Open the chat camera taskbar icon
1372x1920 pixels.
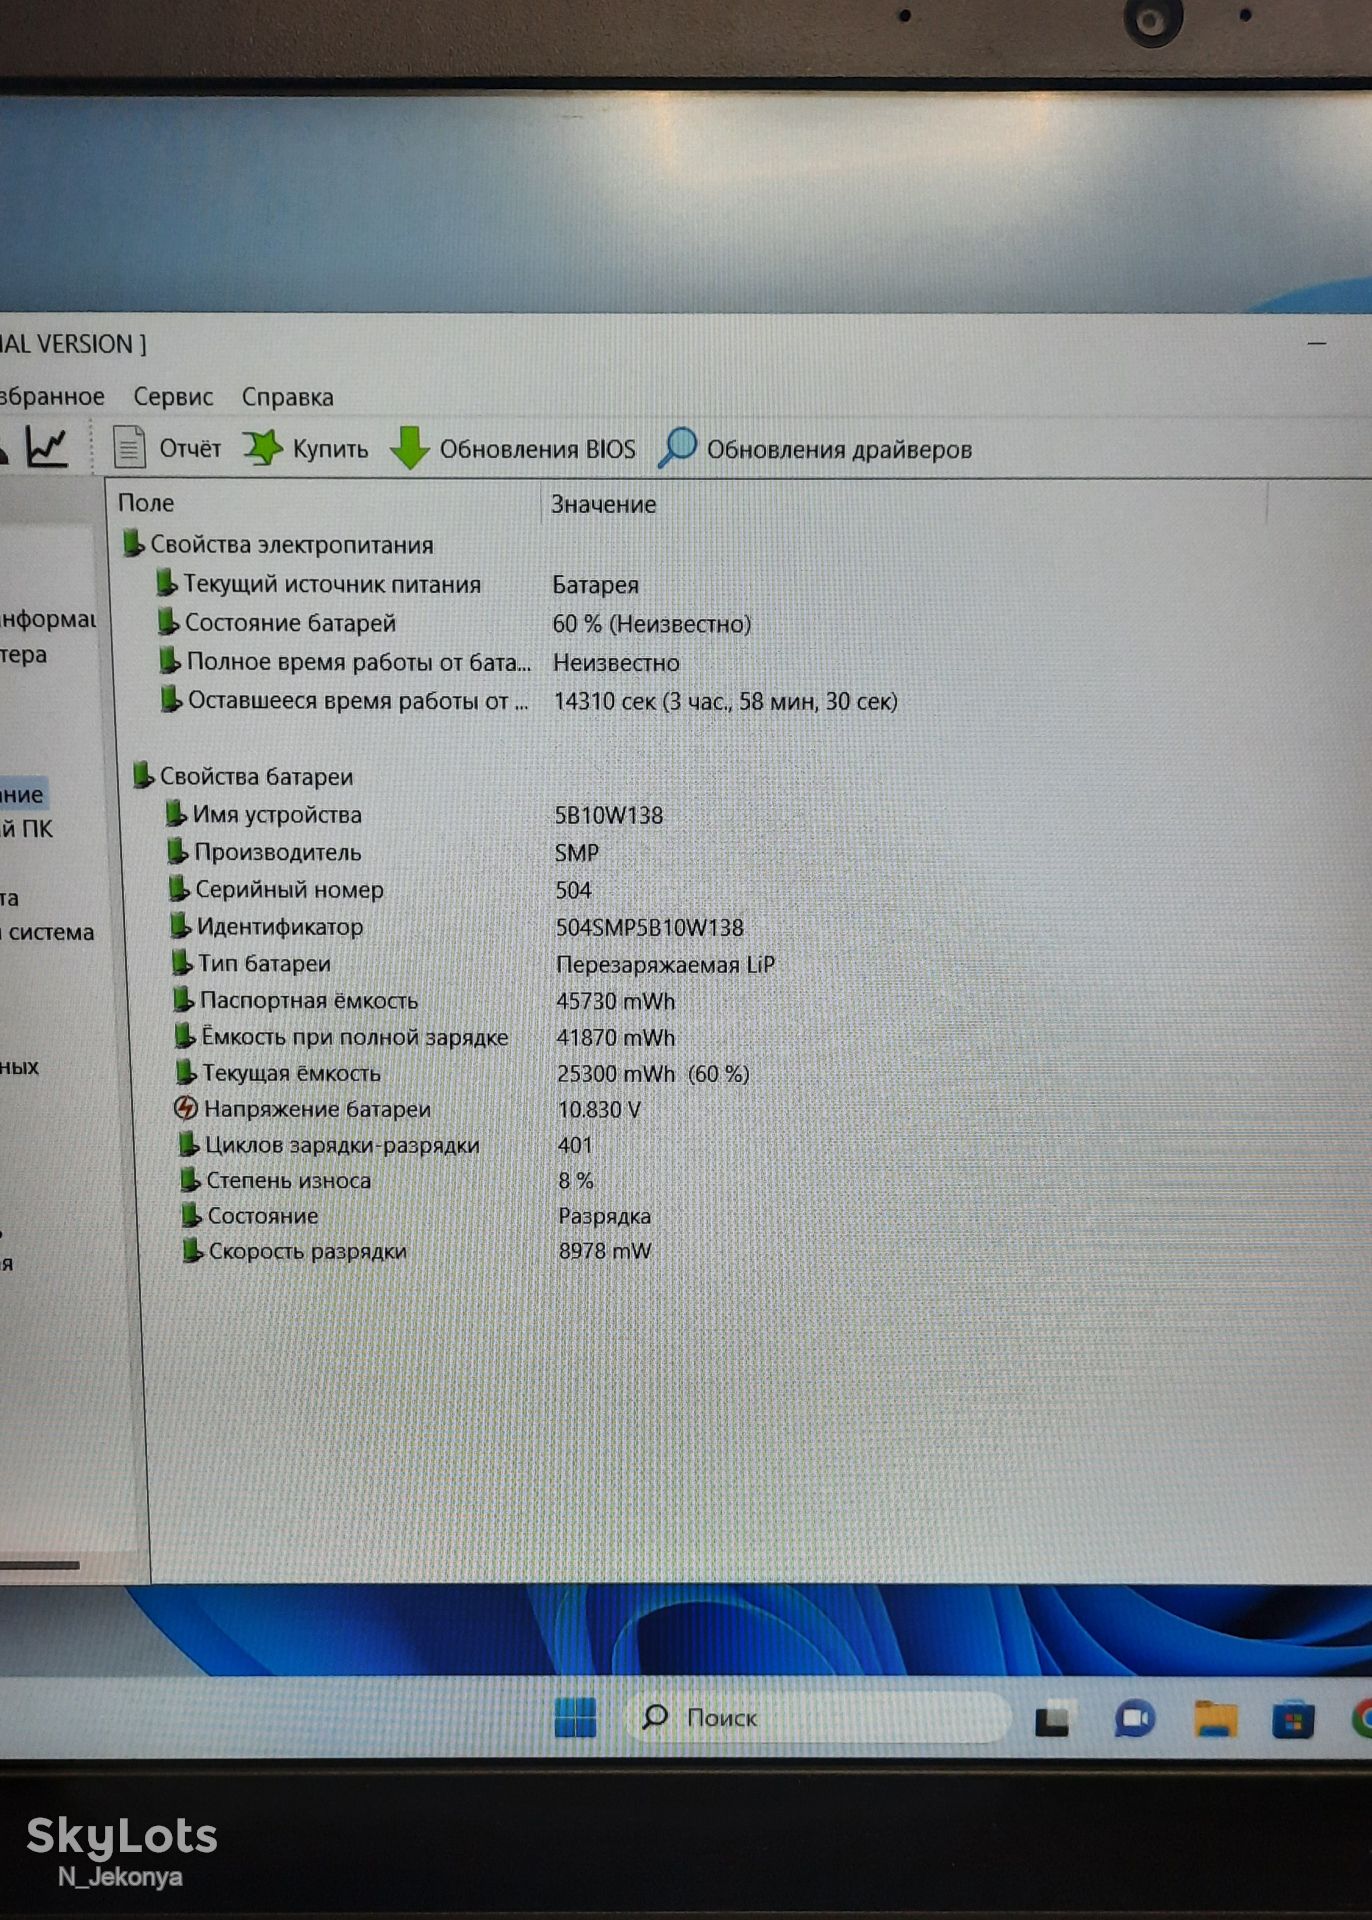[1134, 1719]
